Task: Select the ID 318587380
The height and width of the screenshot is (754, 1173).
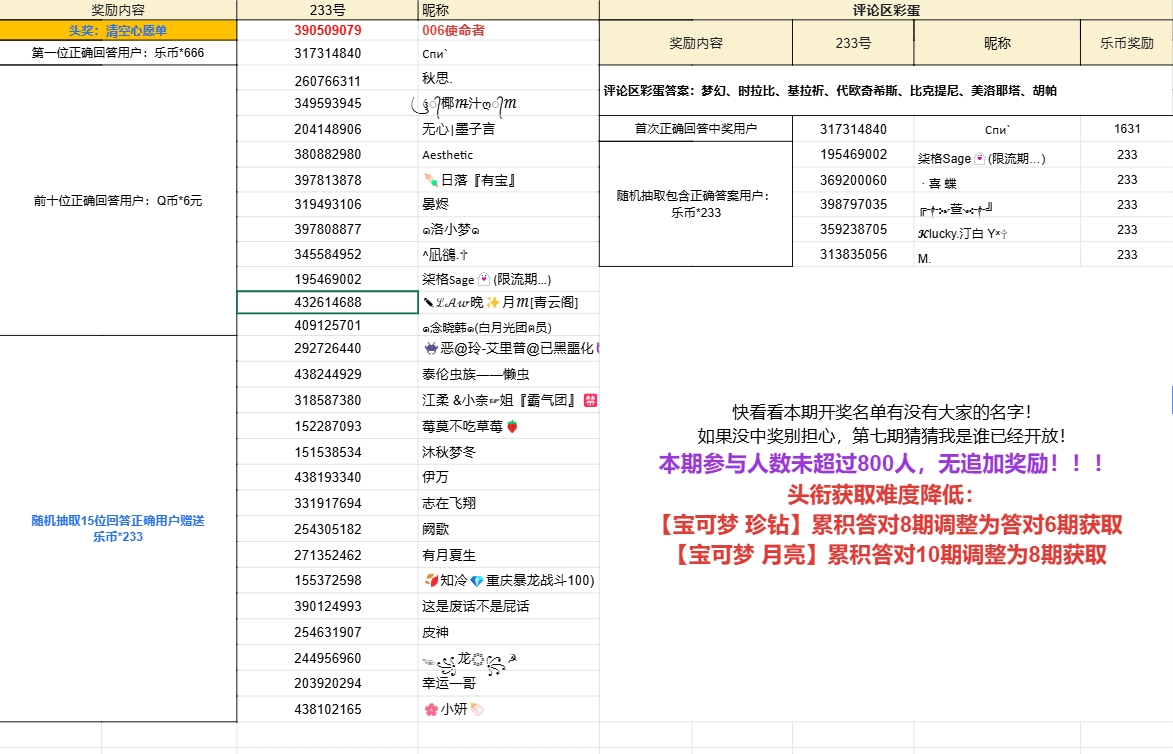Action: 328,400
